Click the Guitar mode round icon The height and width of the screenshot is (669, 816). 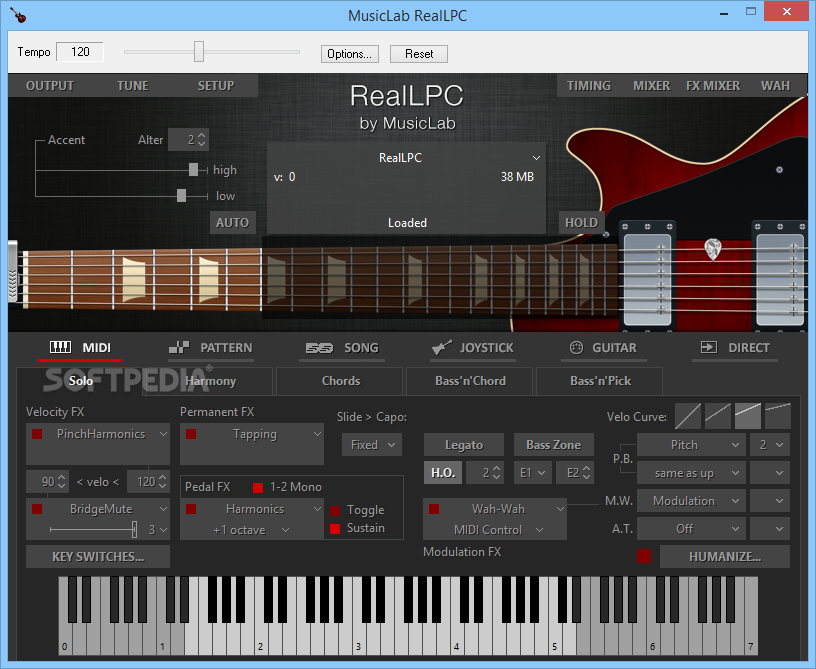pyautogui.click(x=576, y=348)
